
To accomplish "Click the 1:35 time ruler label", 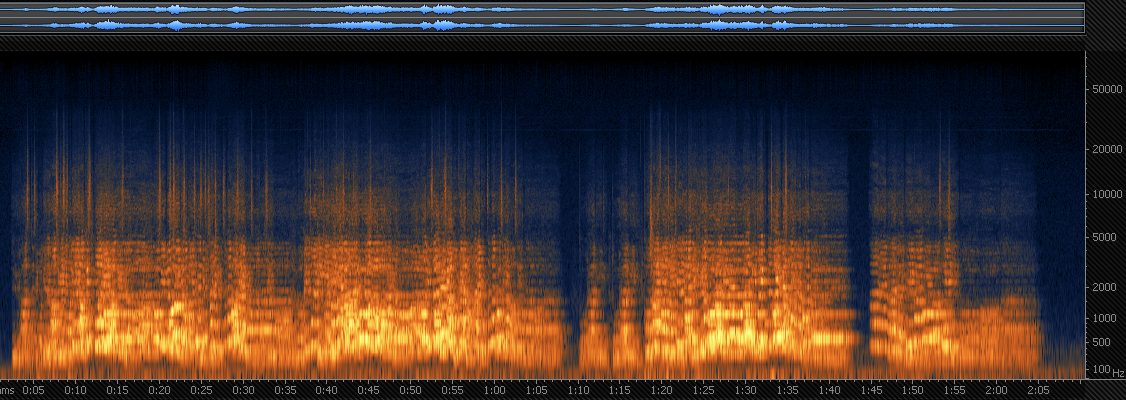I will (788, 390).
